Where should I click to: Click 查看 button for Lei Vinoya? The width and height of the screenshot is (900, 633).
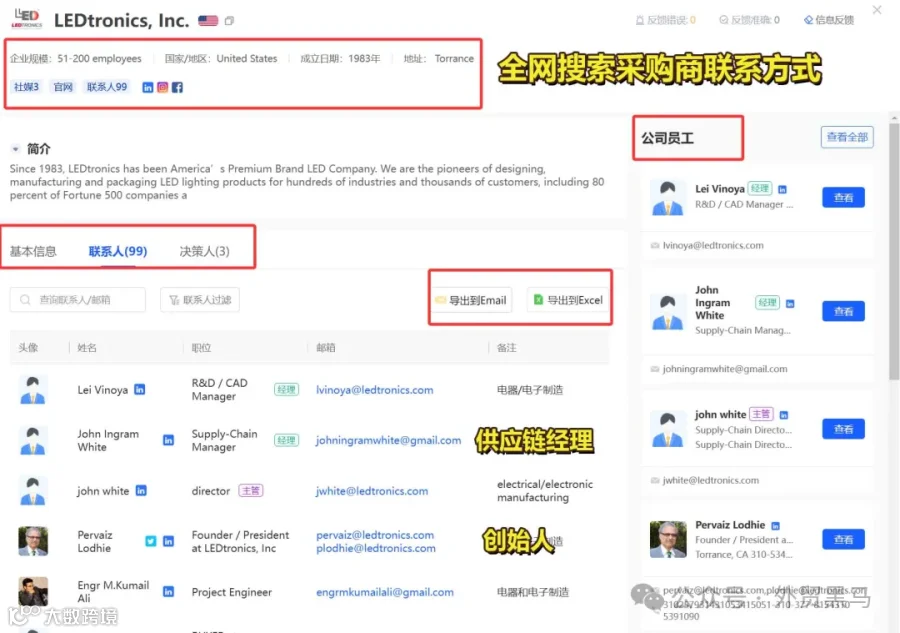tap(843, 197)
